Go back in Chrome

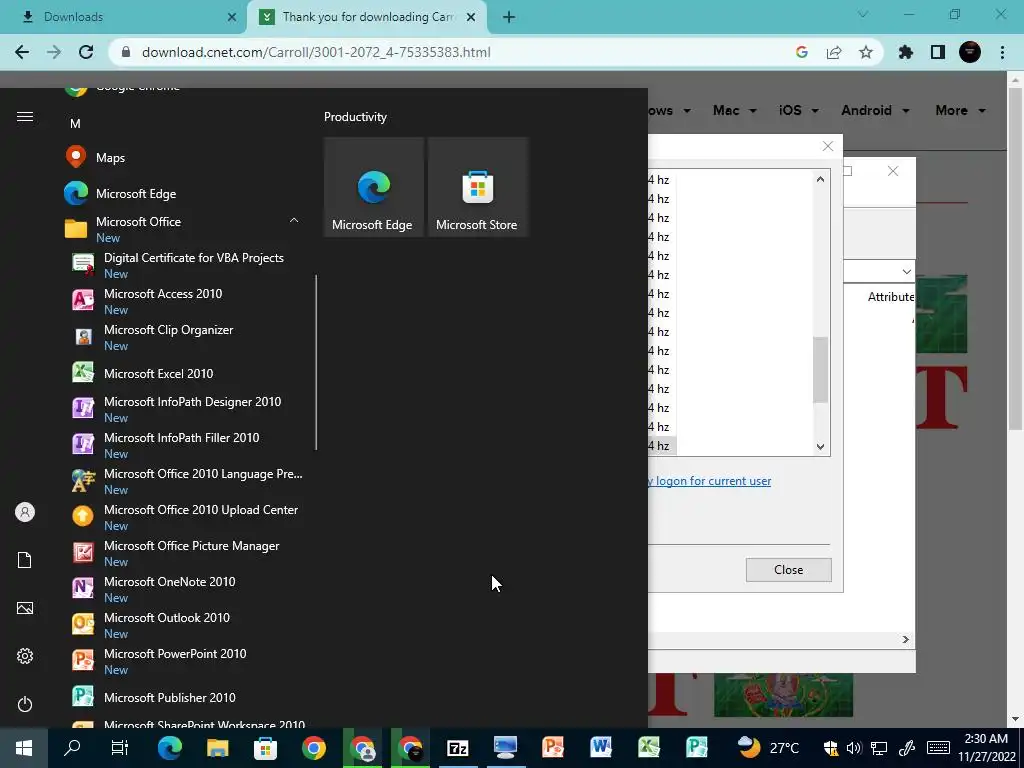point(22,52)
